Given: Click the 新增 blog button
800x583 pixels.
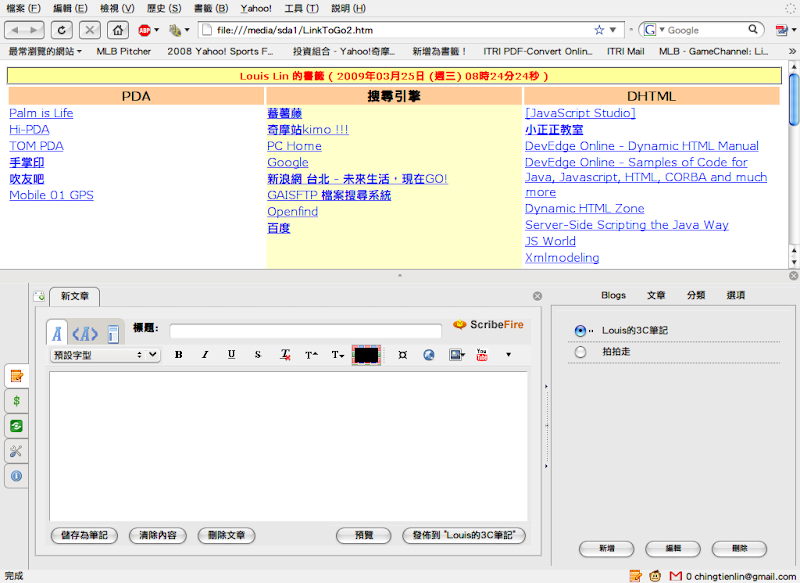Looking at the screenshot, I should (x=607, y=548).
